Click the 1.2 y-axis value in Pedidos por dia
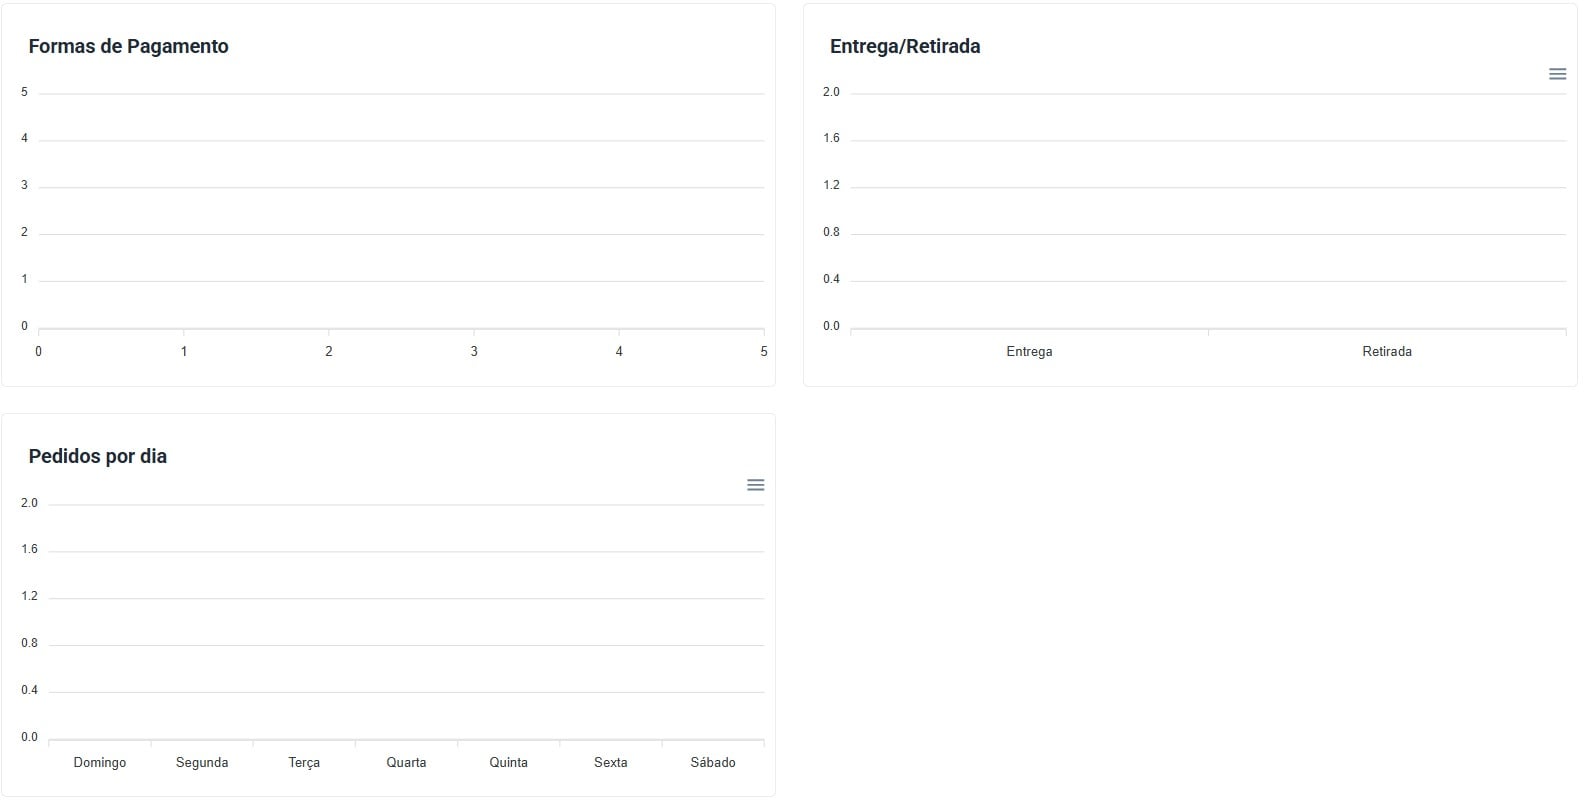The width and height of the screenshot is (1591, 808). click(x=29, y=596)
